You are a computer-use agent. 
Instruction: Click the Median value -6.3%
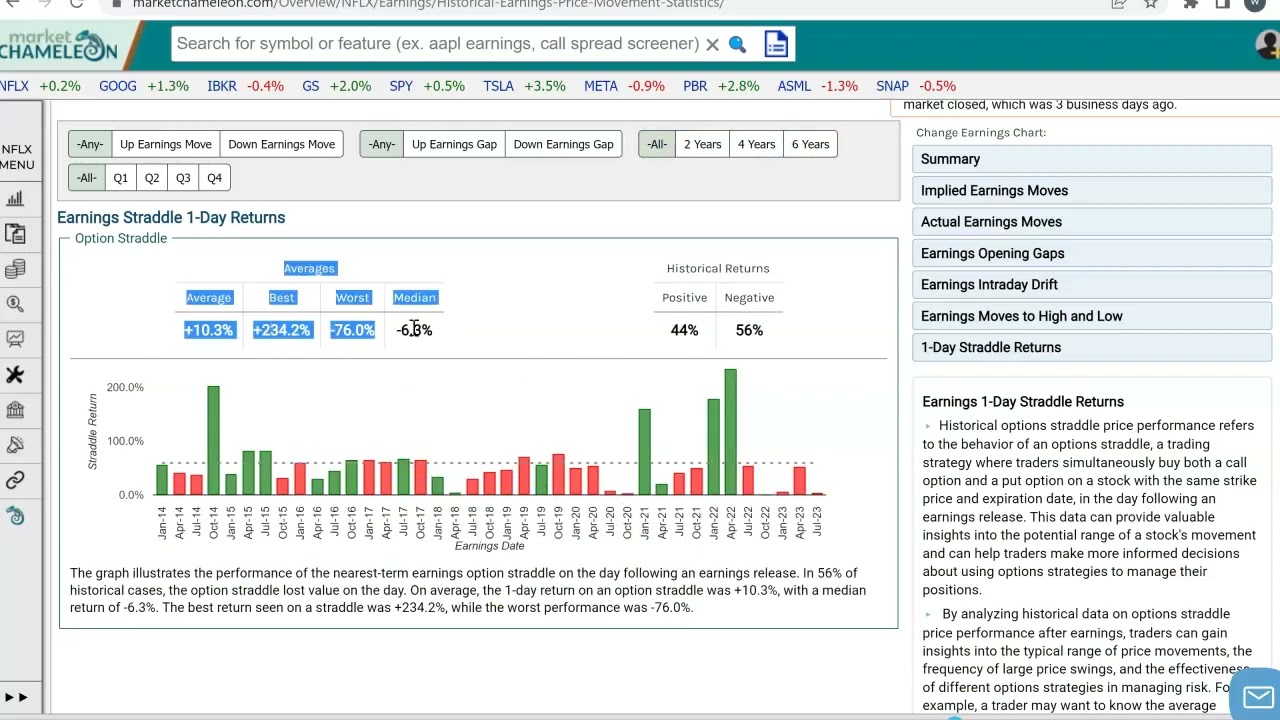pos(414,330)
